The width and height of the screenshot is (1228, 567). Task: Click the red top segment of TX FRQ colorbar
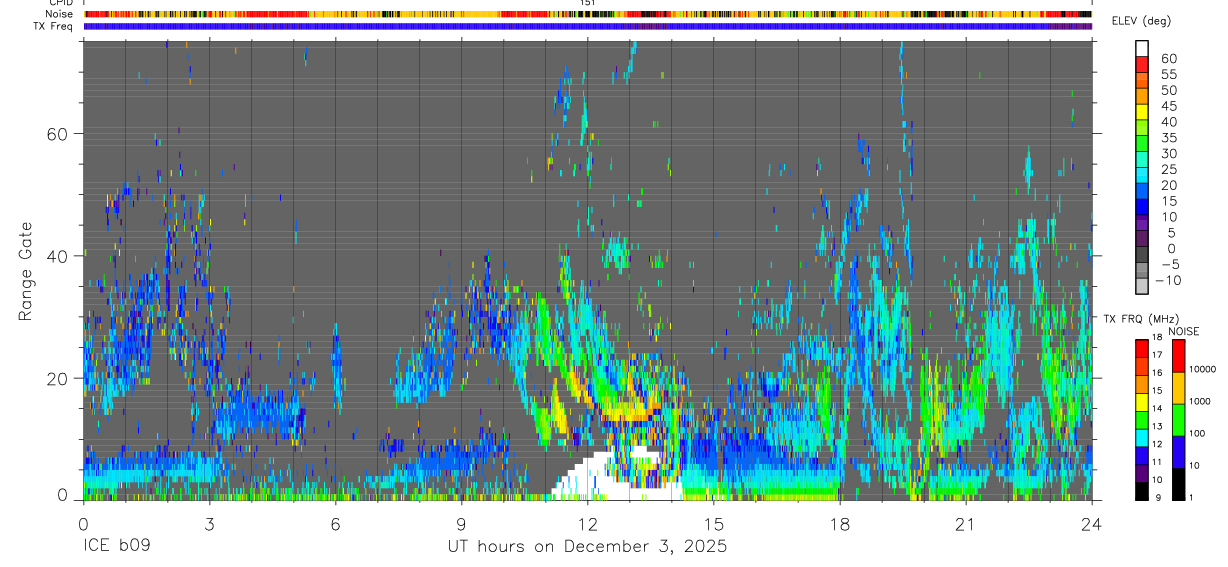[x=1142, y=349]
